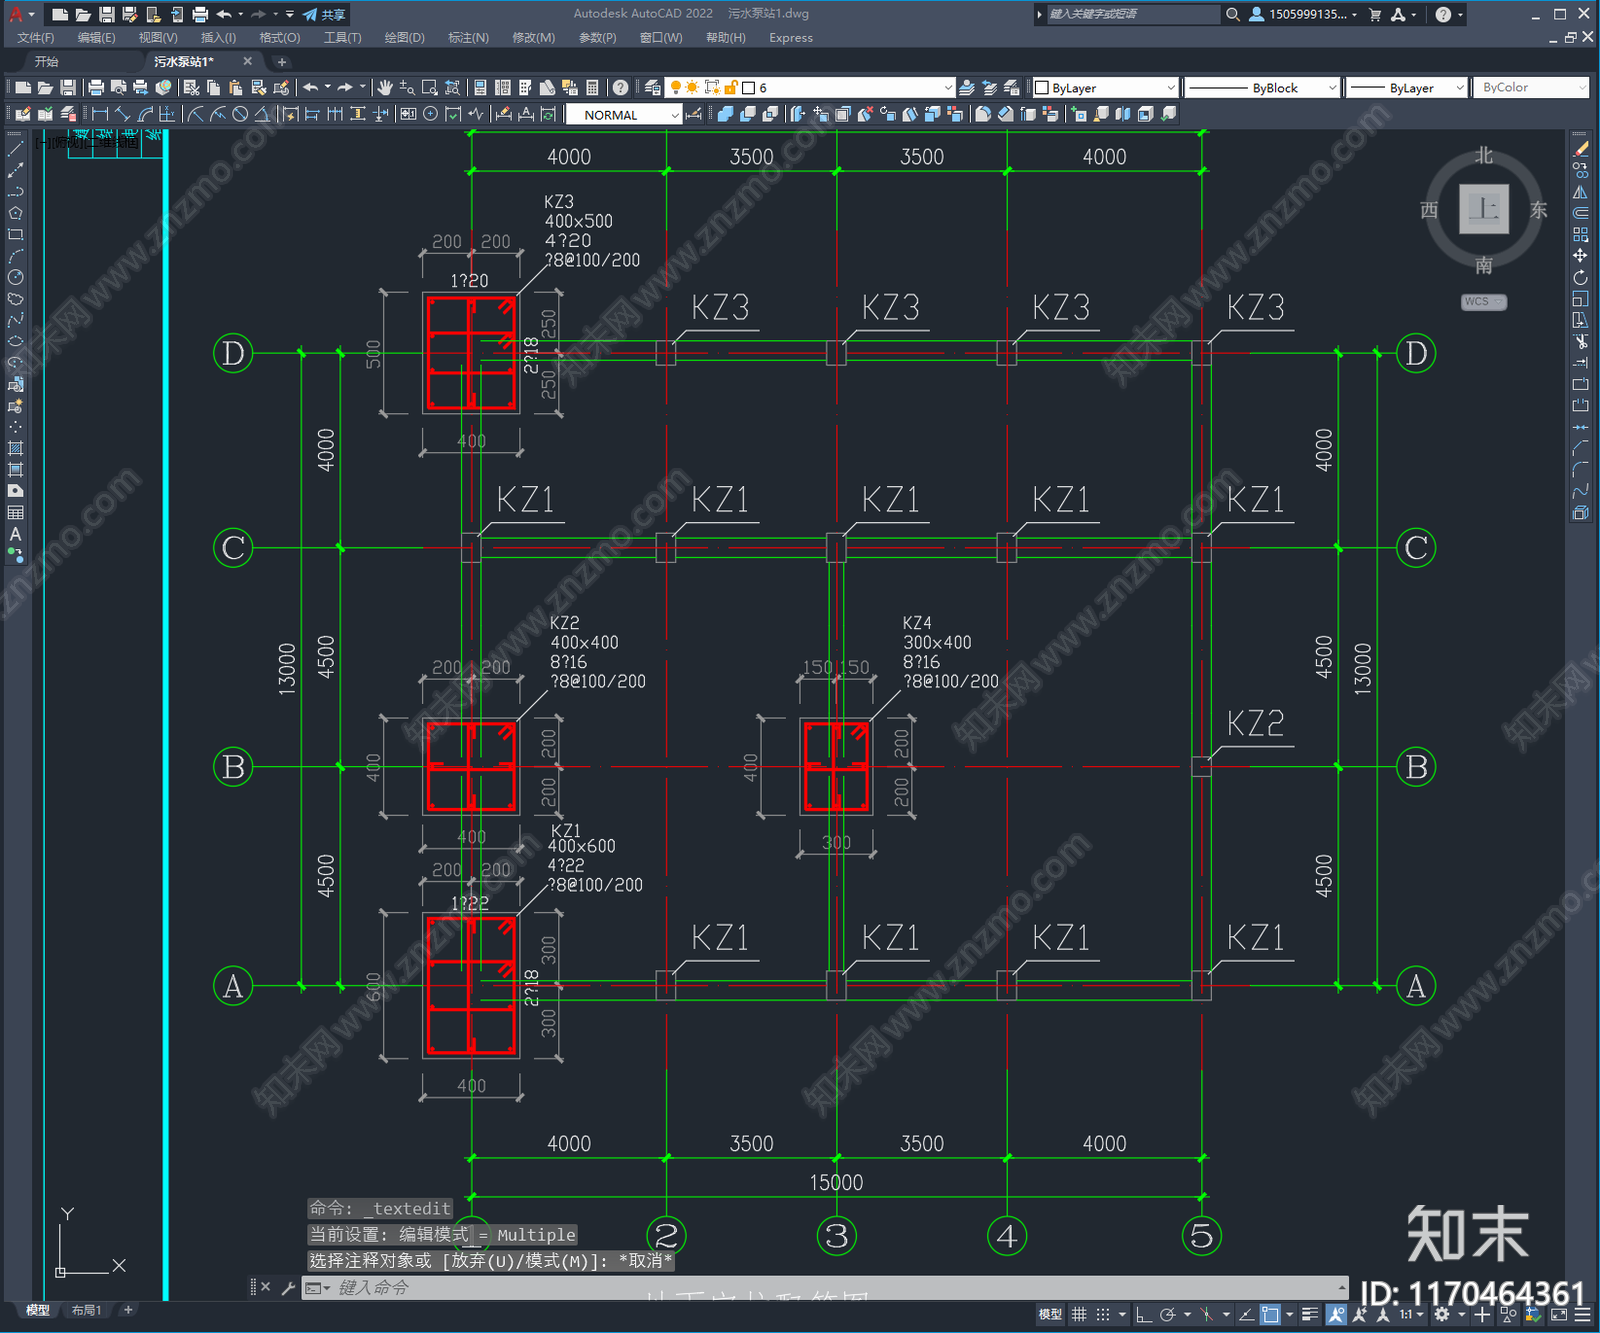1600x1333 pixels.
Task: Toggle the grid display in status bar
Action: point(1079,1314)
